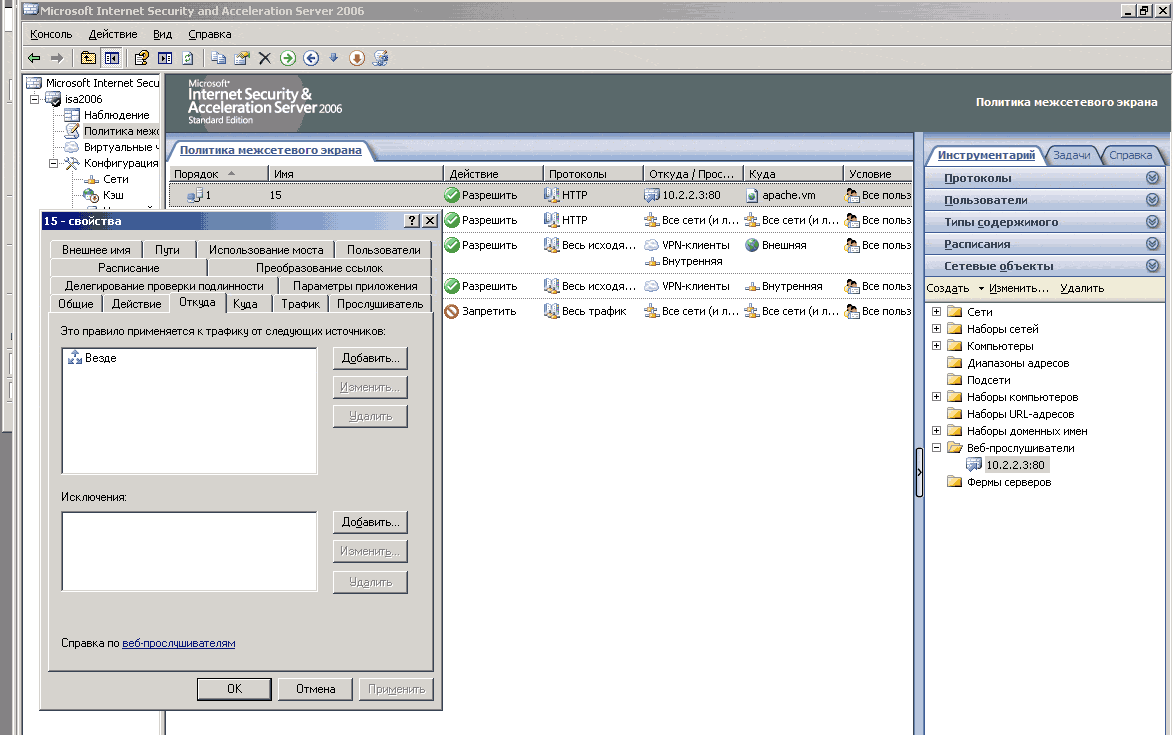Screen dimensions: 1173x735
Task: Click Удалить link in toolbox
Action: 1082,288
